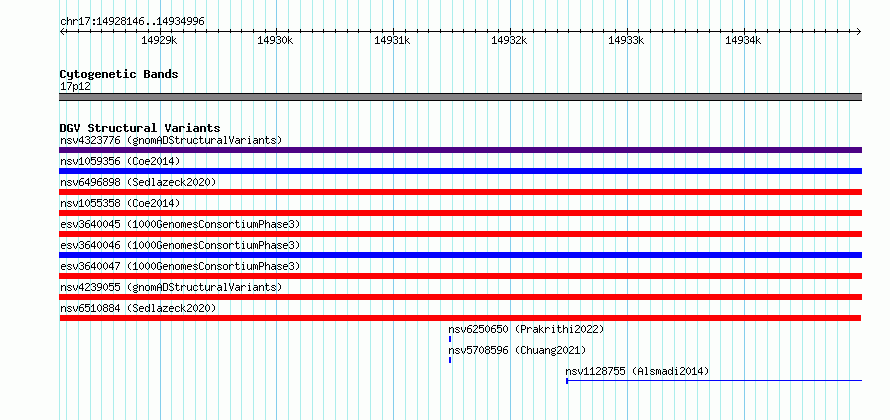This screenshot has width=890, height=420.
Task: Select the small blue nsv6250650 marker
Action: (x=450, y=339)
